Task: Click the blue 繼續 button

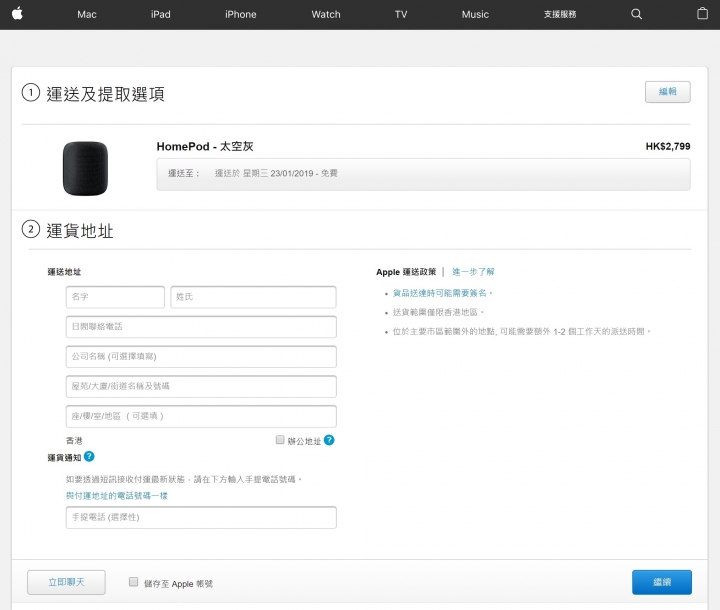Action: 662,582
